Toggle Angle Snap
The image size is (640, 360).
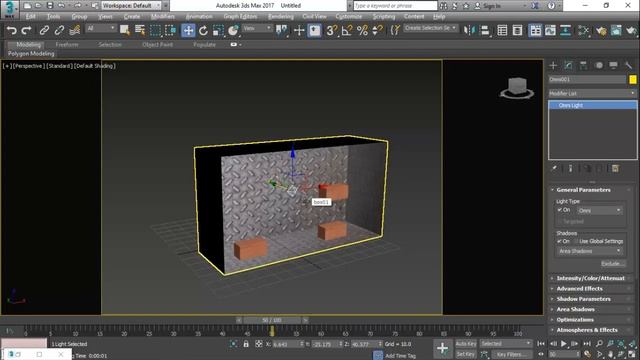[x=347, y=30]
